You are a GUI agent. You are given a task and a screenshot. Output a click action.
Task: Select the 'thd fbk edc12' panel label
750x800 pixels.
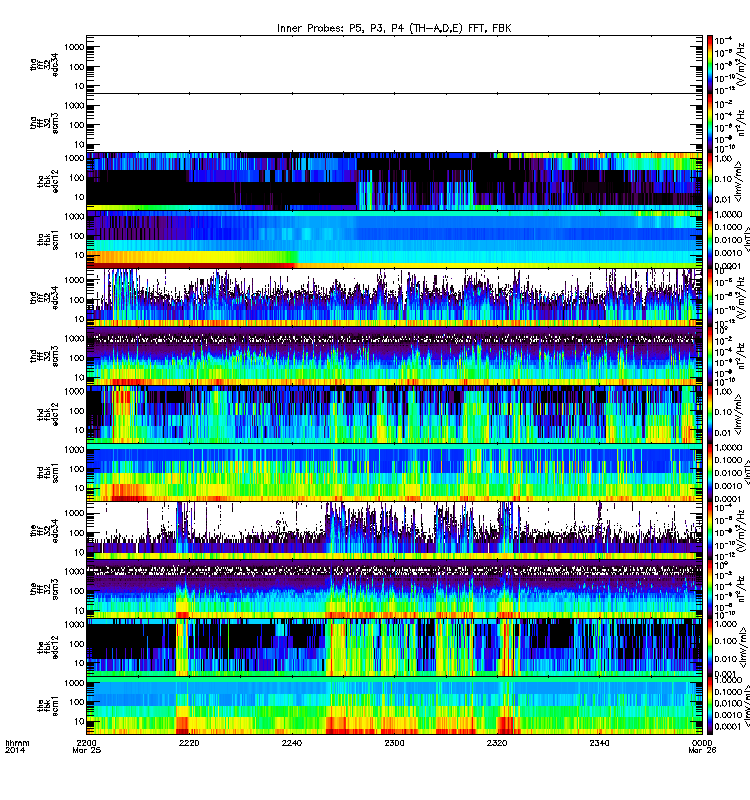[x=47, y=415]
